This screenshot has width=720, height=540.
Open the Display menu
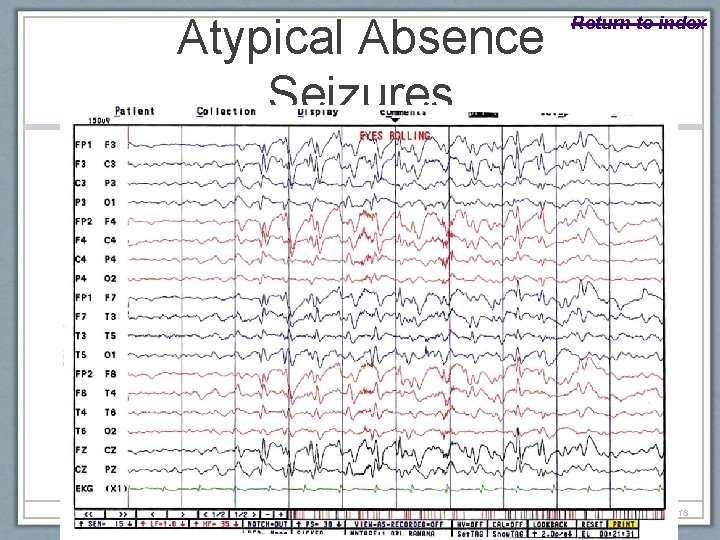pos(318,112)
